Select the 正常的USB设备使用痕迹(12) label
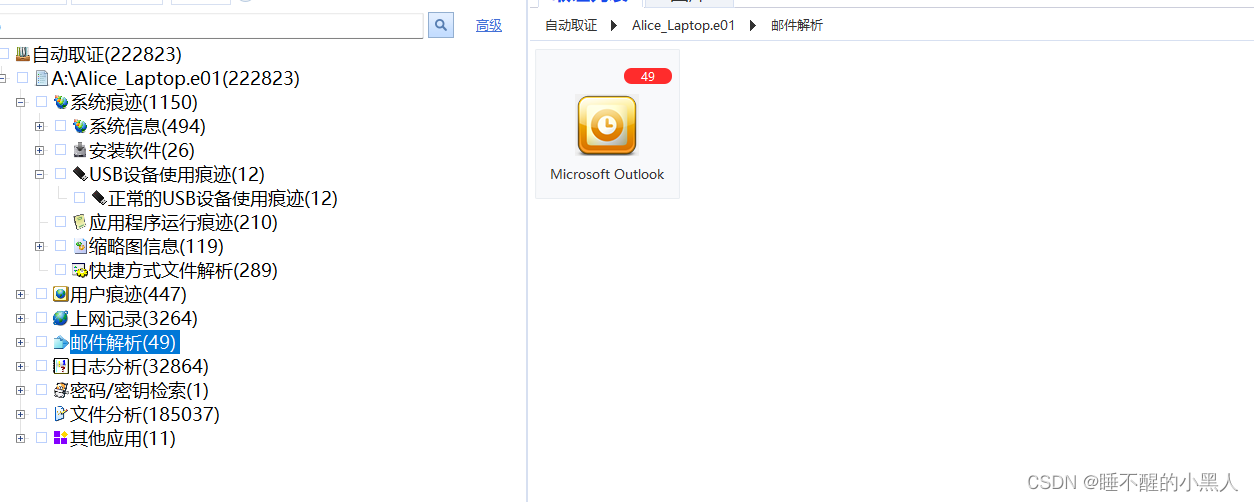Screen dimensions: 1254x502 click(x=223, y=198)
